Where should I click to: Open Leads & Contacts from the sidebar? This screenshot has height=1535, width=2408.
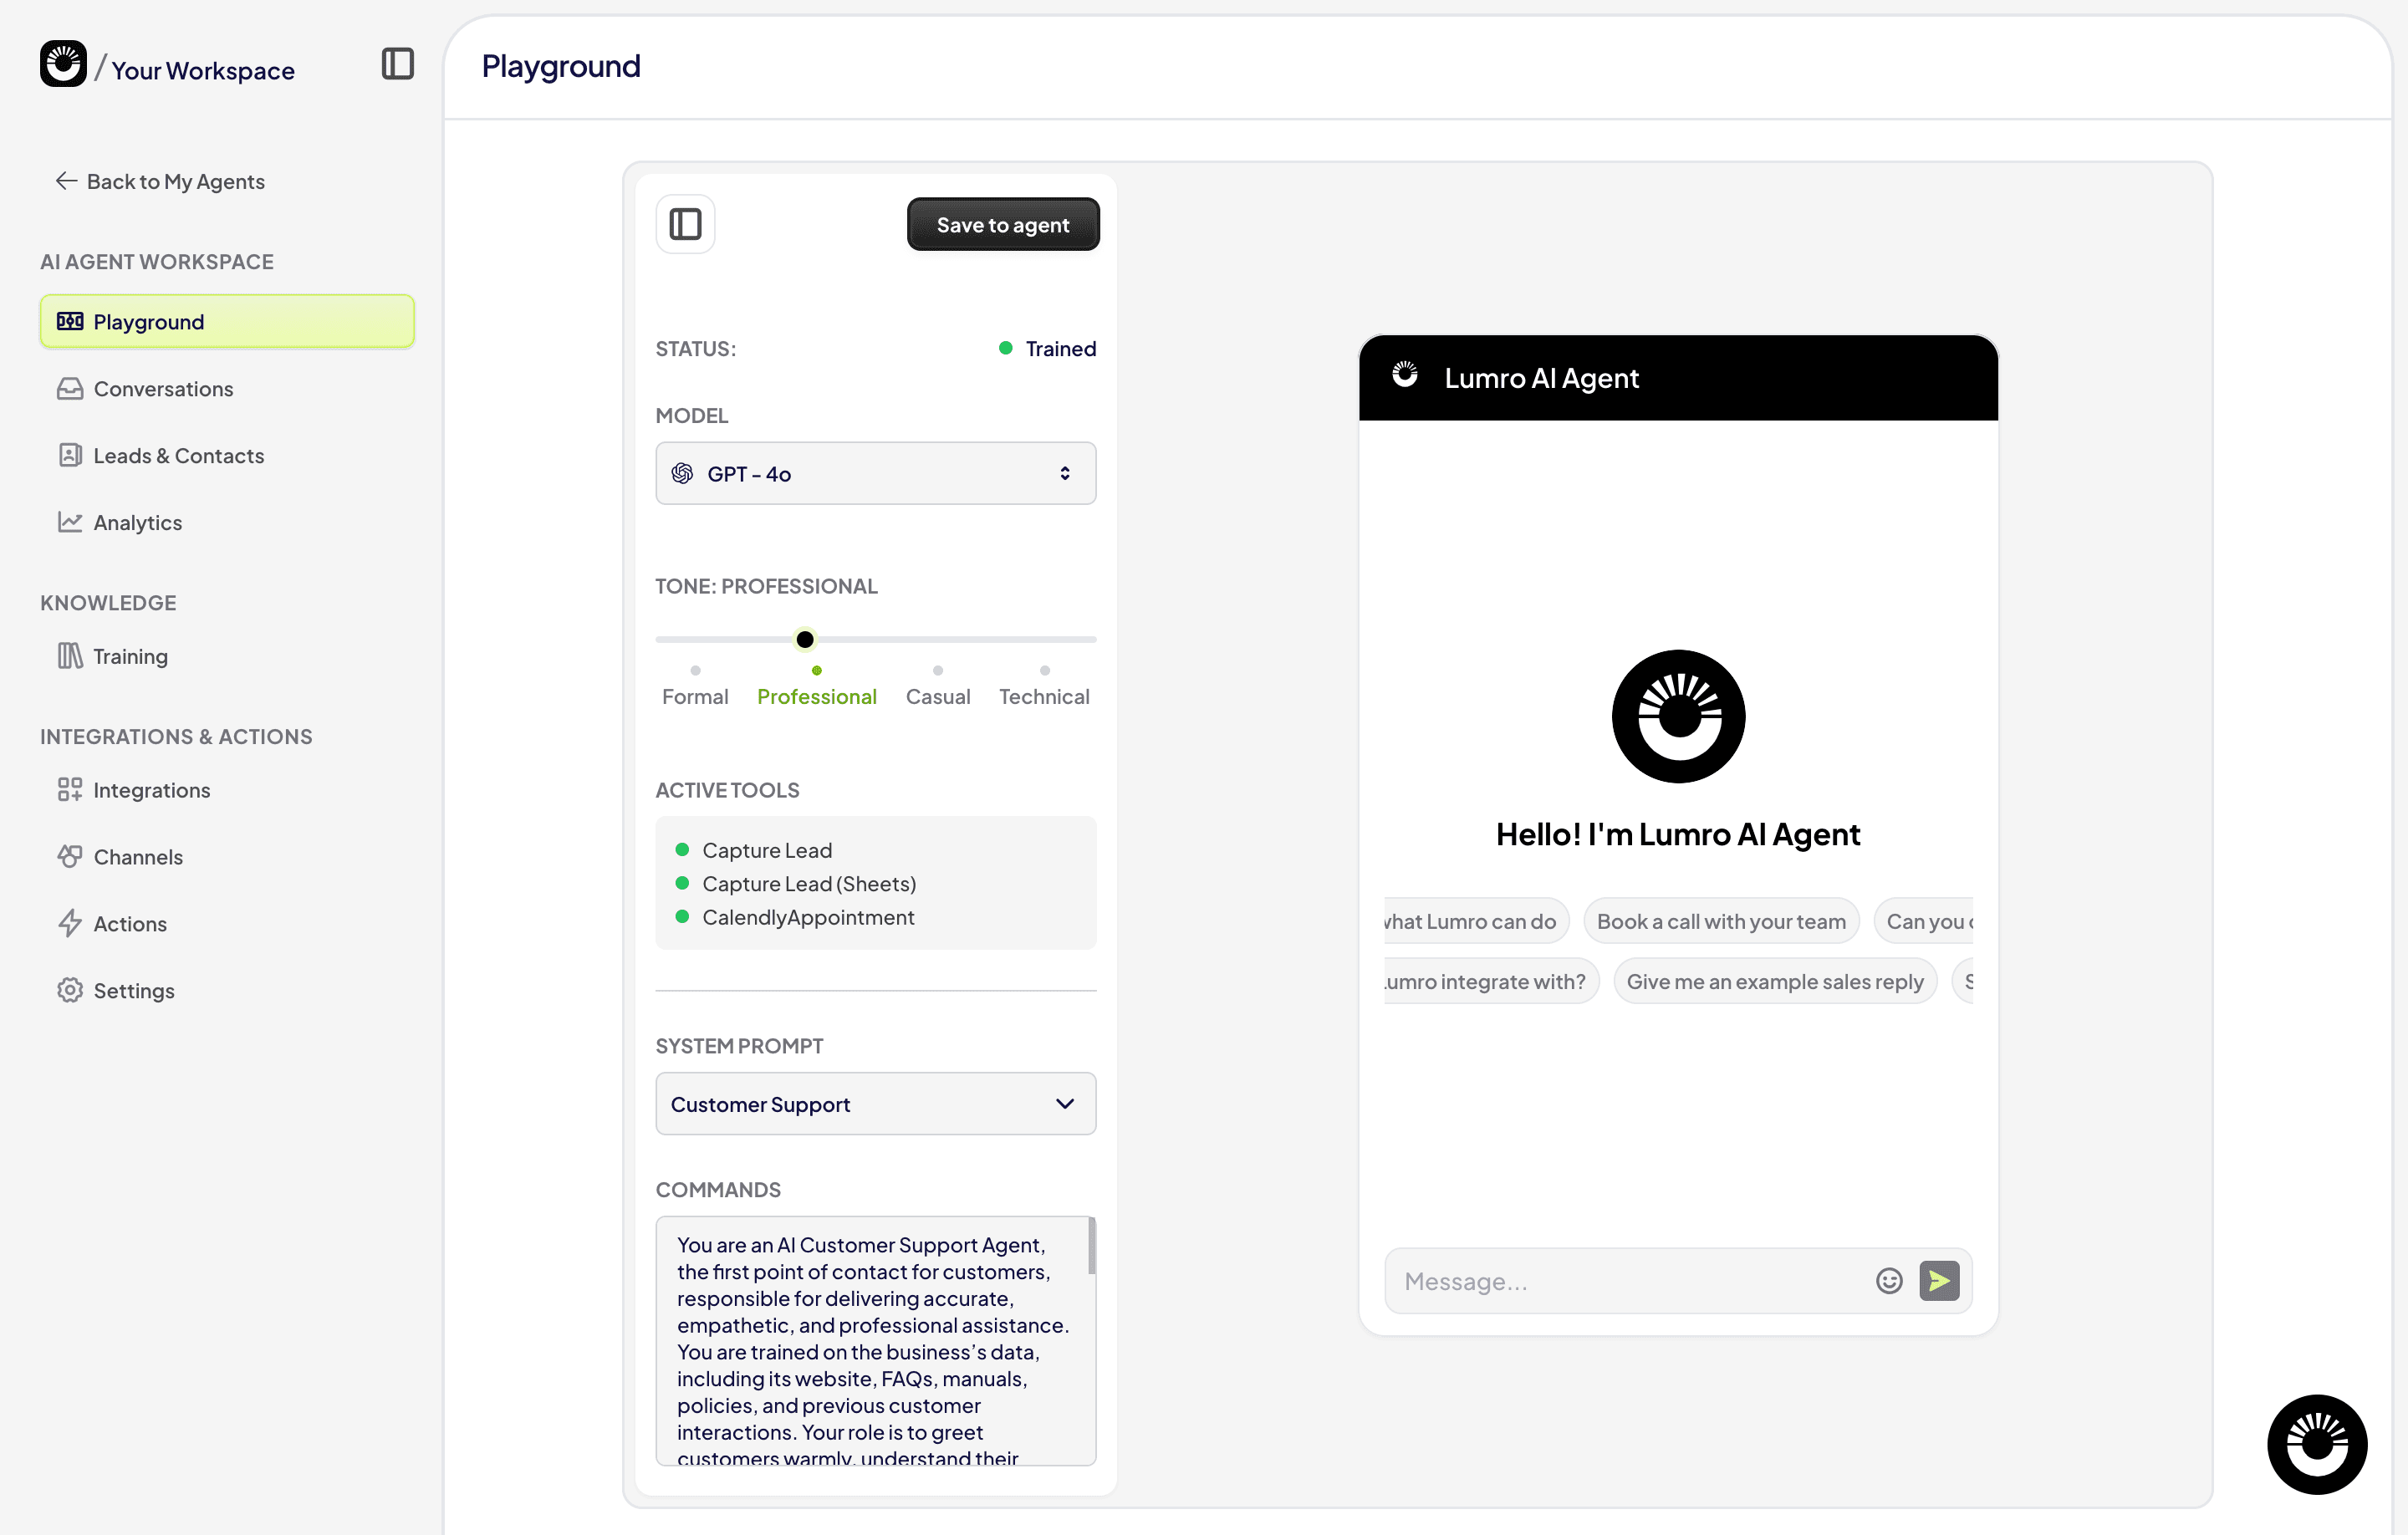coord(179,455)
